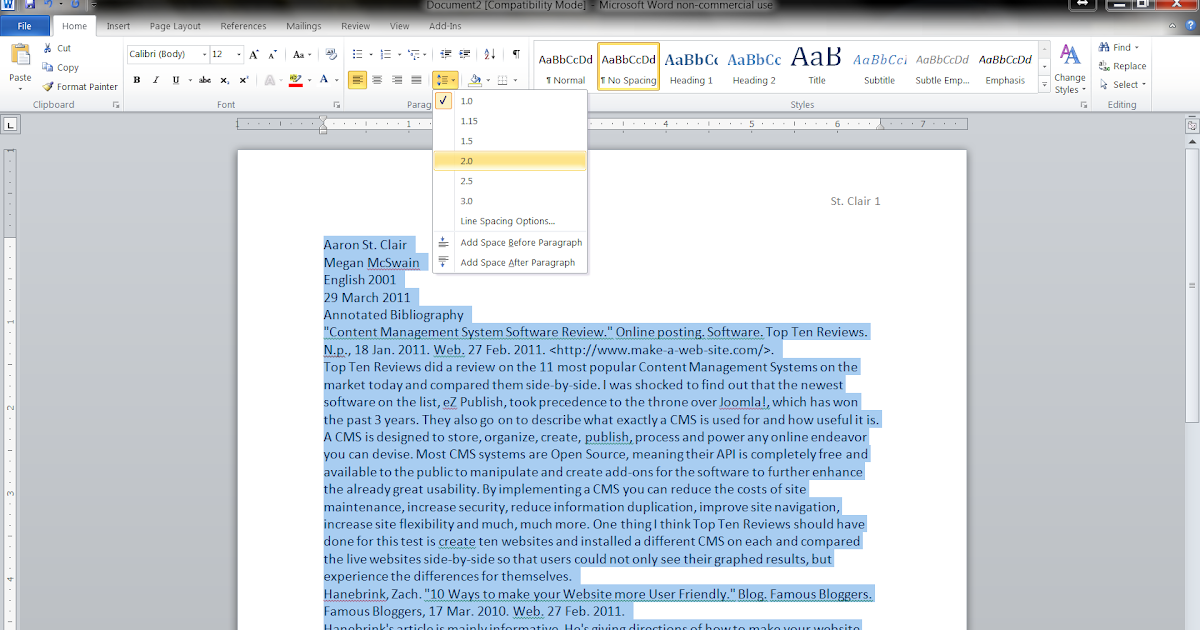Open Word Help question mark
Image resolution: width=1200 pixels, height=630 pixels.
(1190, 25)
